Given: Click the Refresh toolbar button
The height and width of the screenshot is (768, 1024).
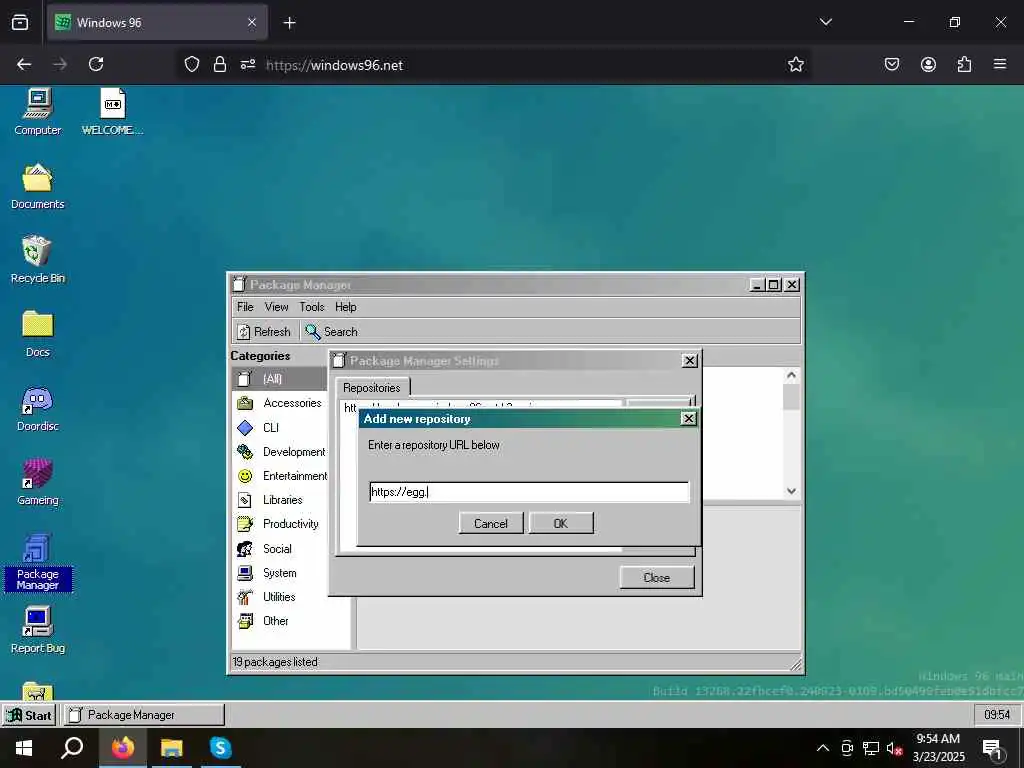Looking at the screenshot, I should [x=264, y=332].
